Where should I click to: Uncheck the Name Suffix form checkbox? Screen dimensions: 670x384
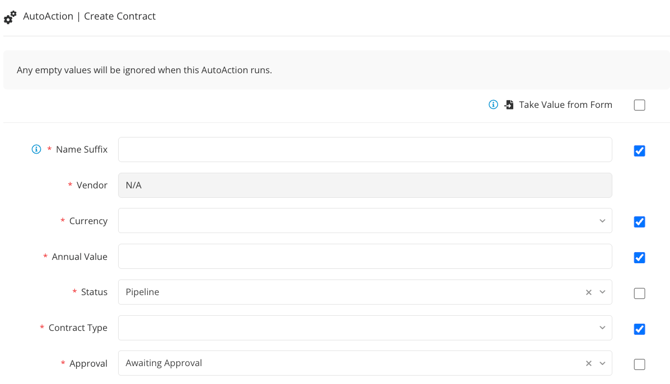point(639,151)
